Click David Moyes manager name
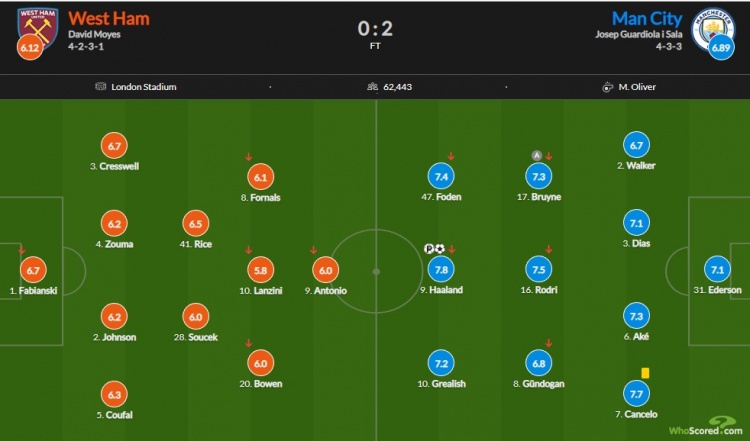This screenshot has height=441, width=750. [x=94, y=34]
